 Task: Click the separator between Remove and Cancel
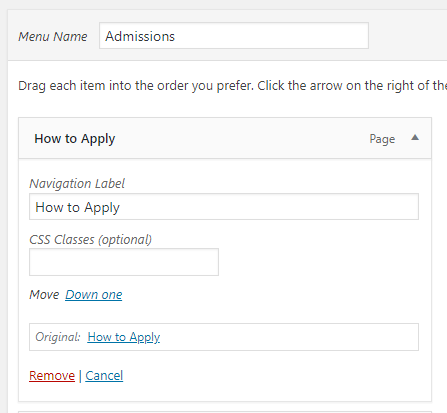pos(80,376)
